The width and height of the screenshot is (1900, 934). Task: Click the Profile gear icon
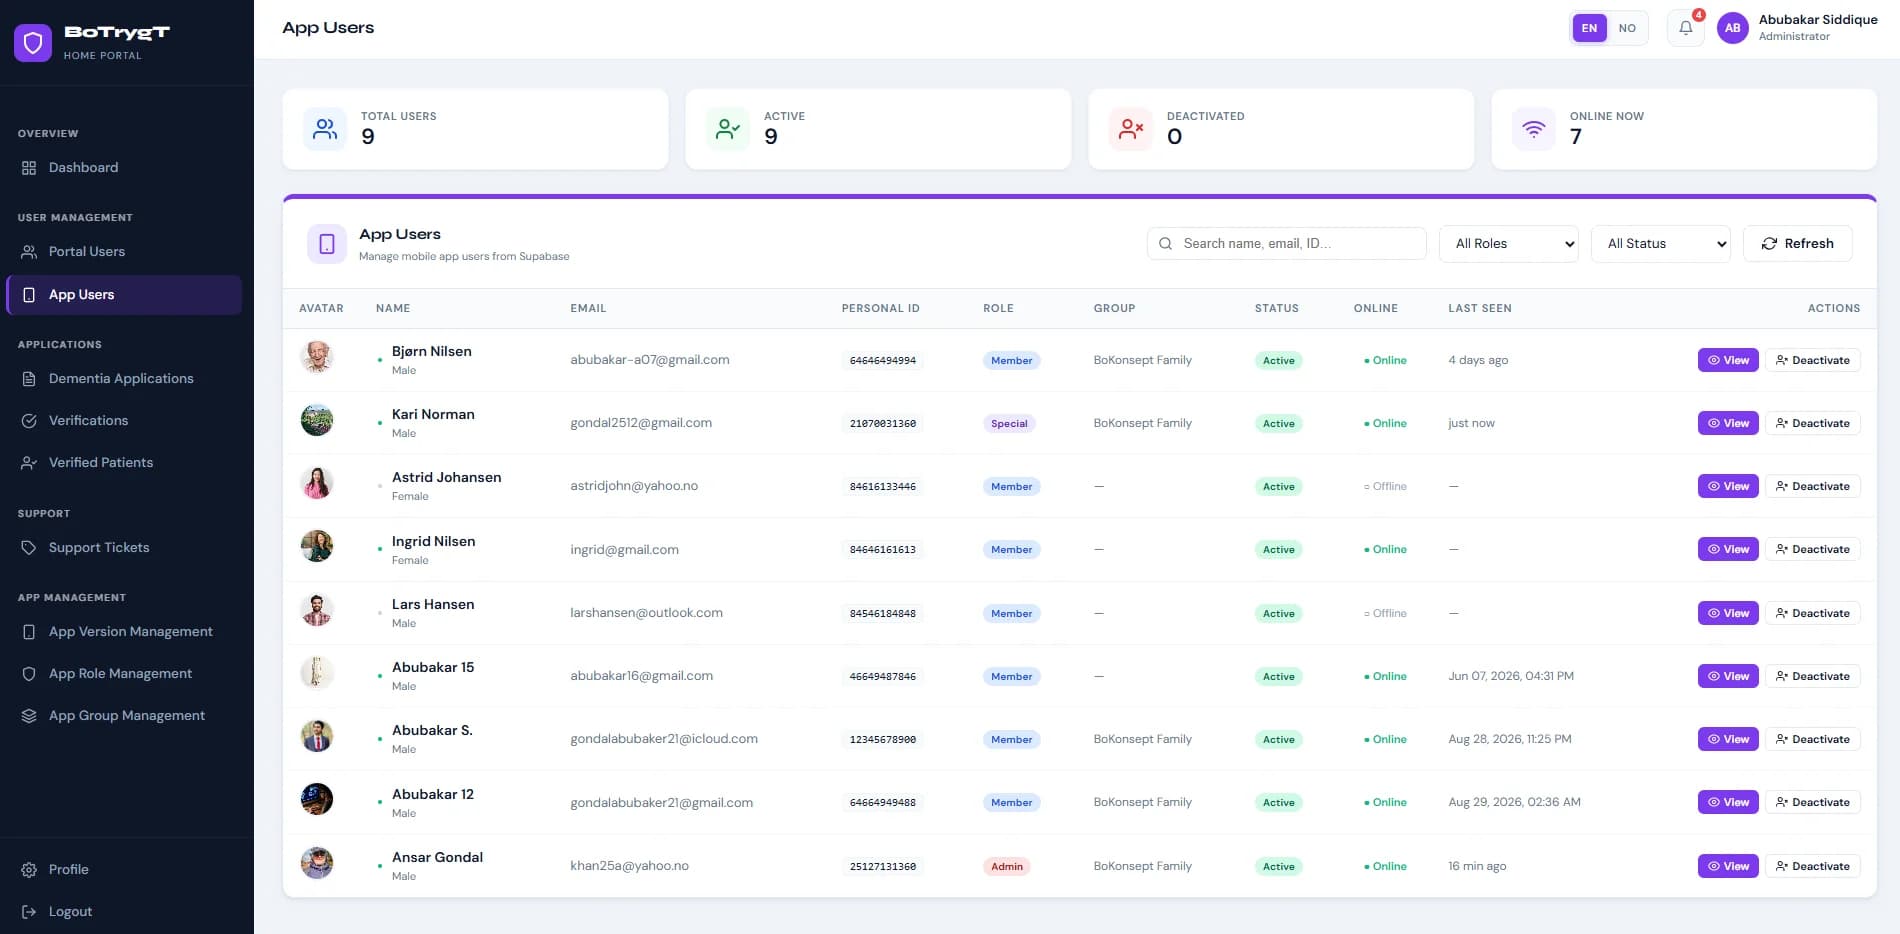pyautogui.click(x=29, y=870)
